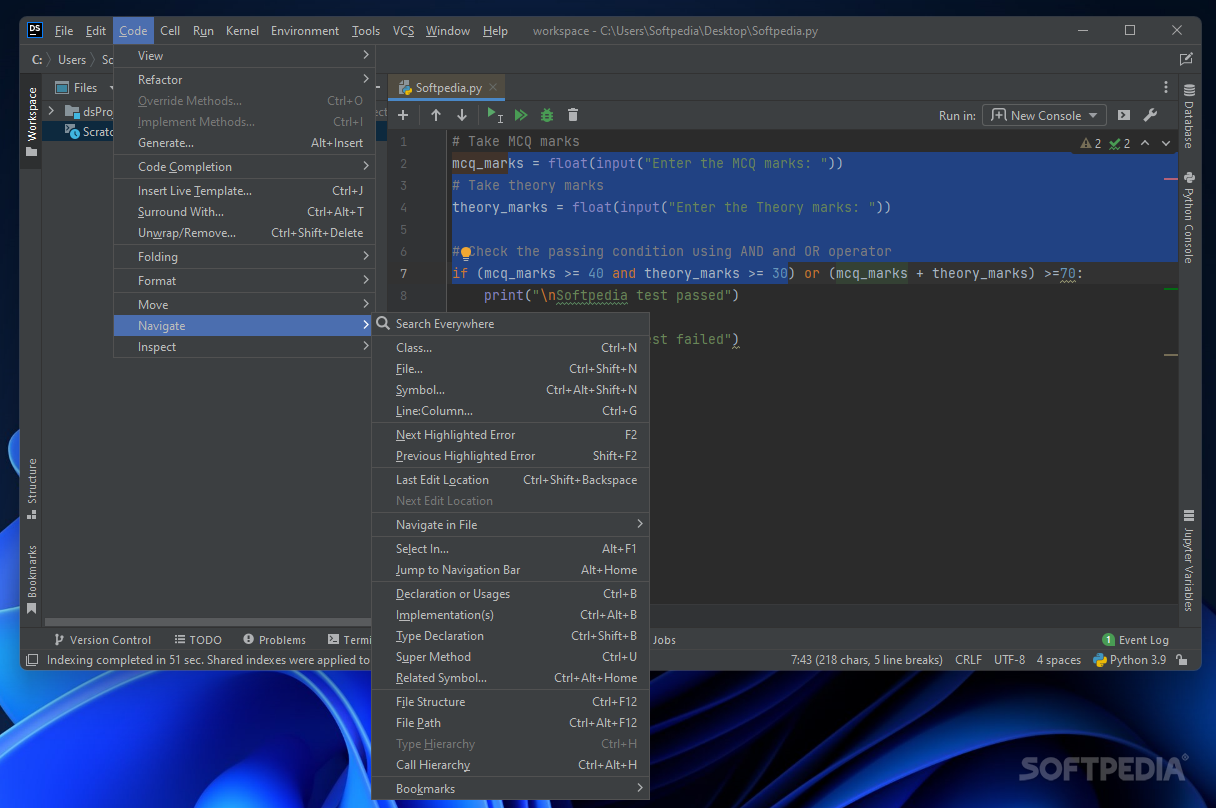Move cell down with the down arrow
This screenshot has width=1216, height=808.
(462, 115)
